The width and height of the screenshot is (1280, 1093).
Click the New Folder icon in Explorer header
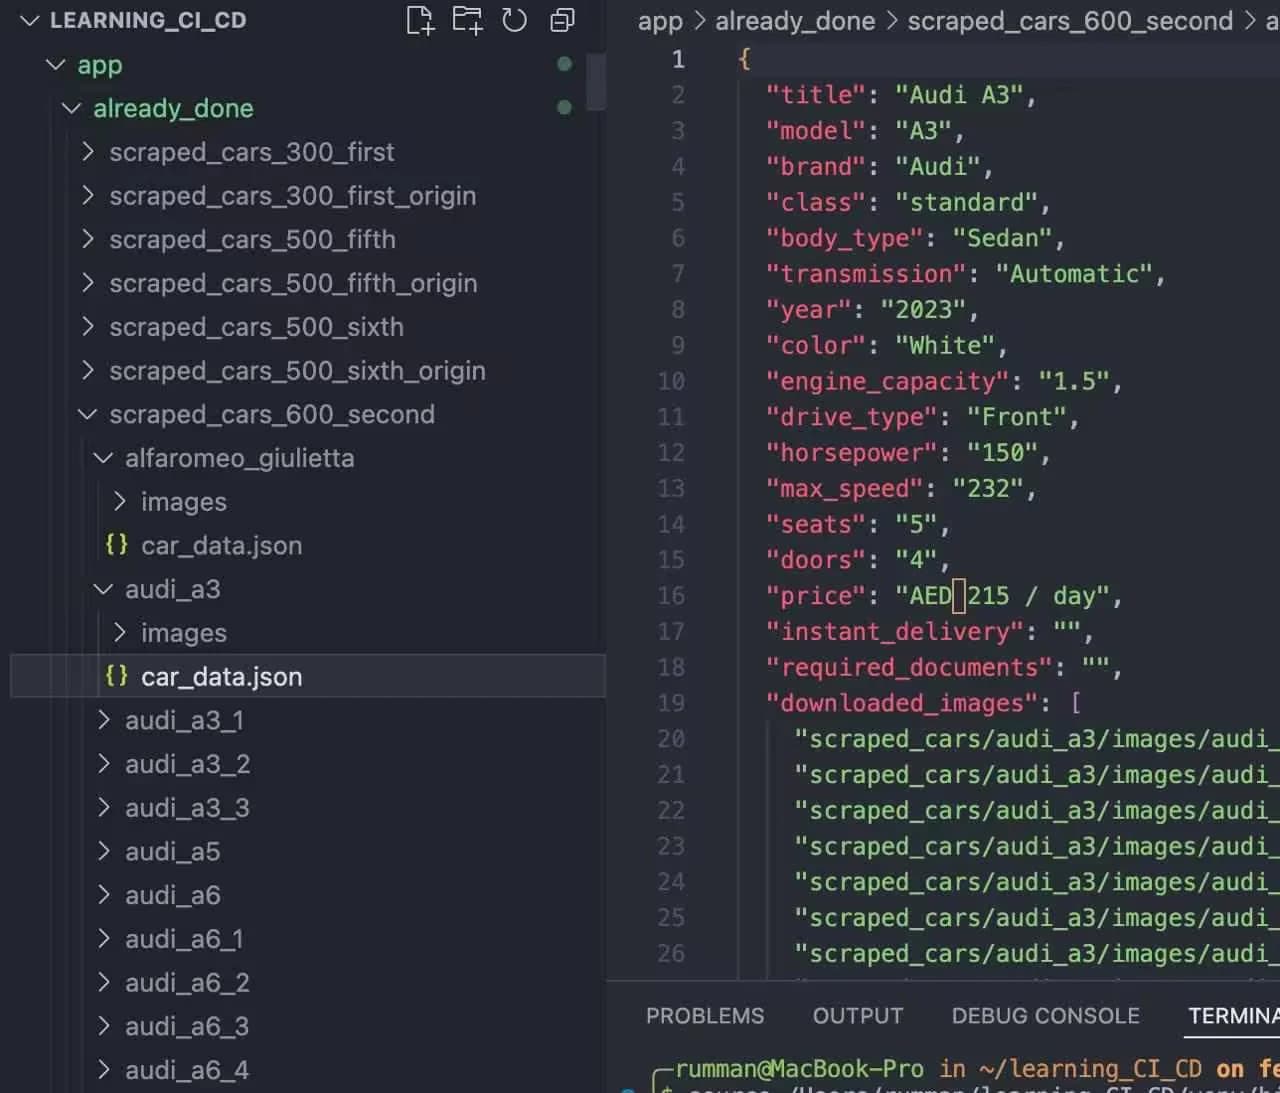[467, 20]
